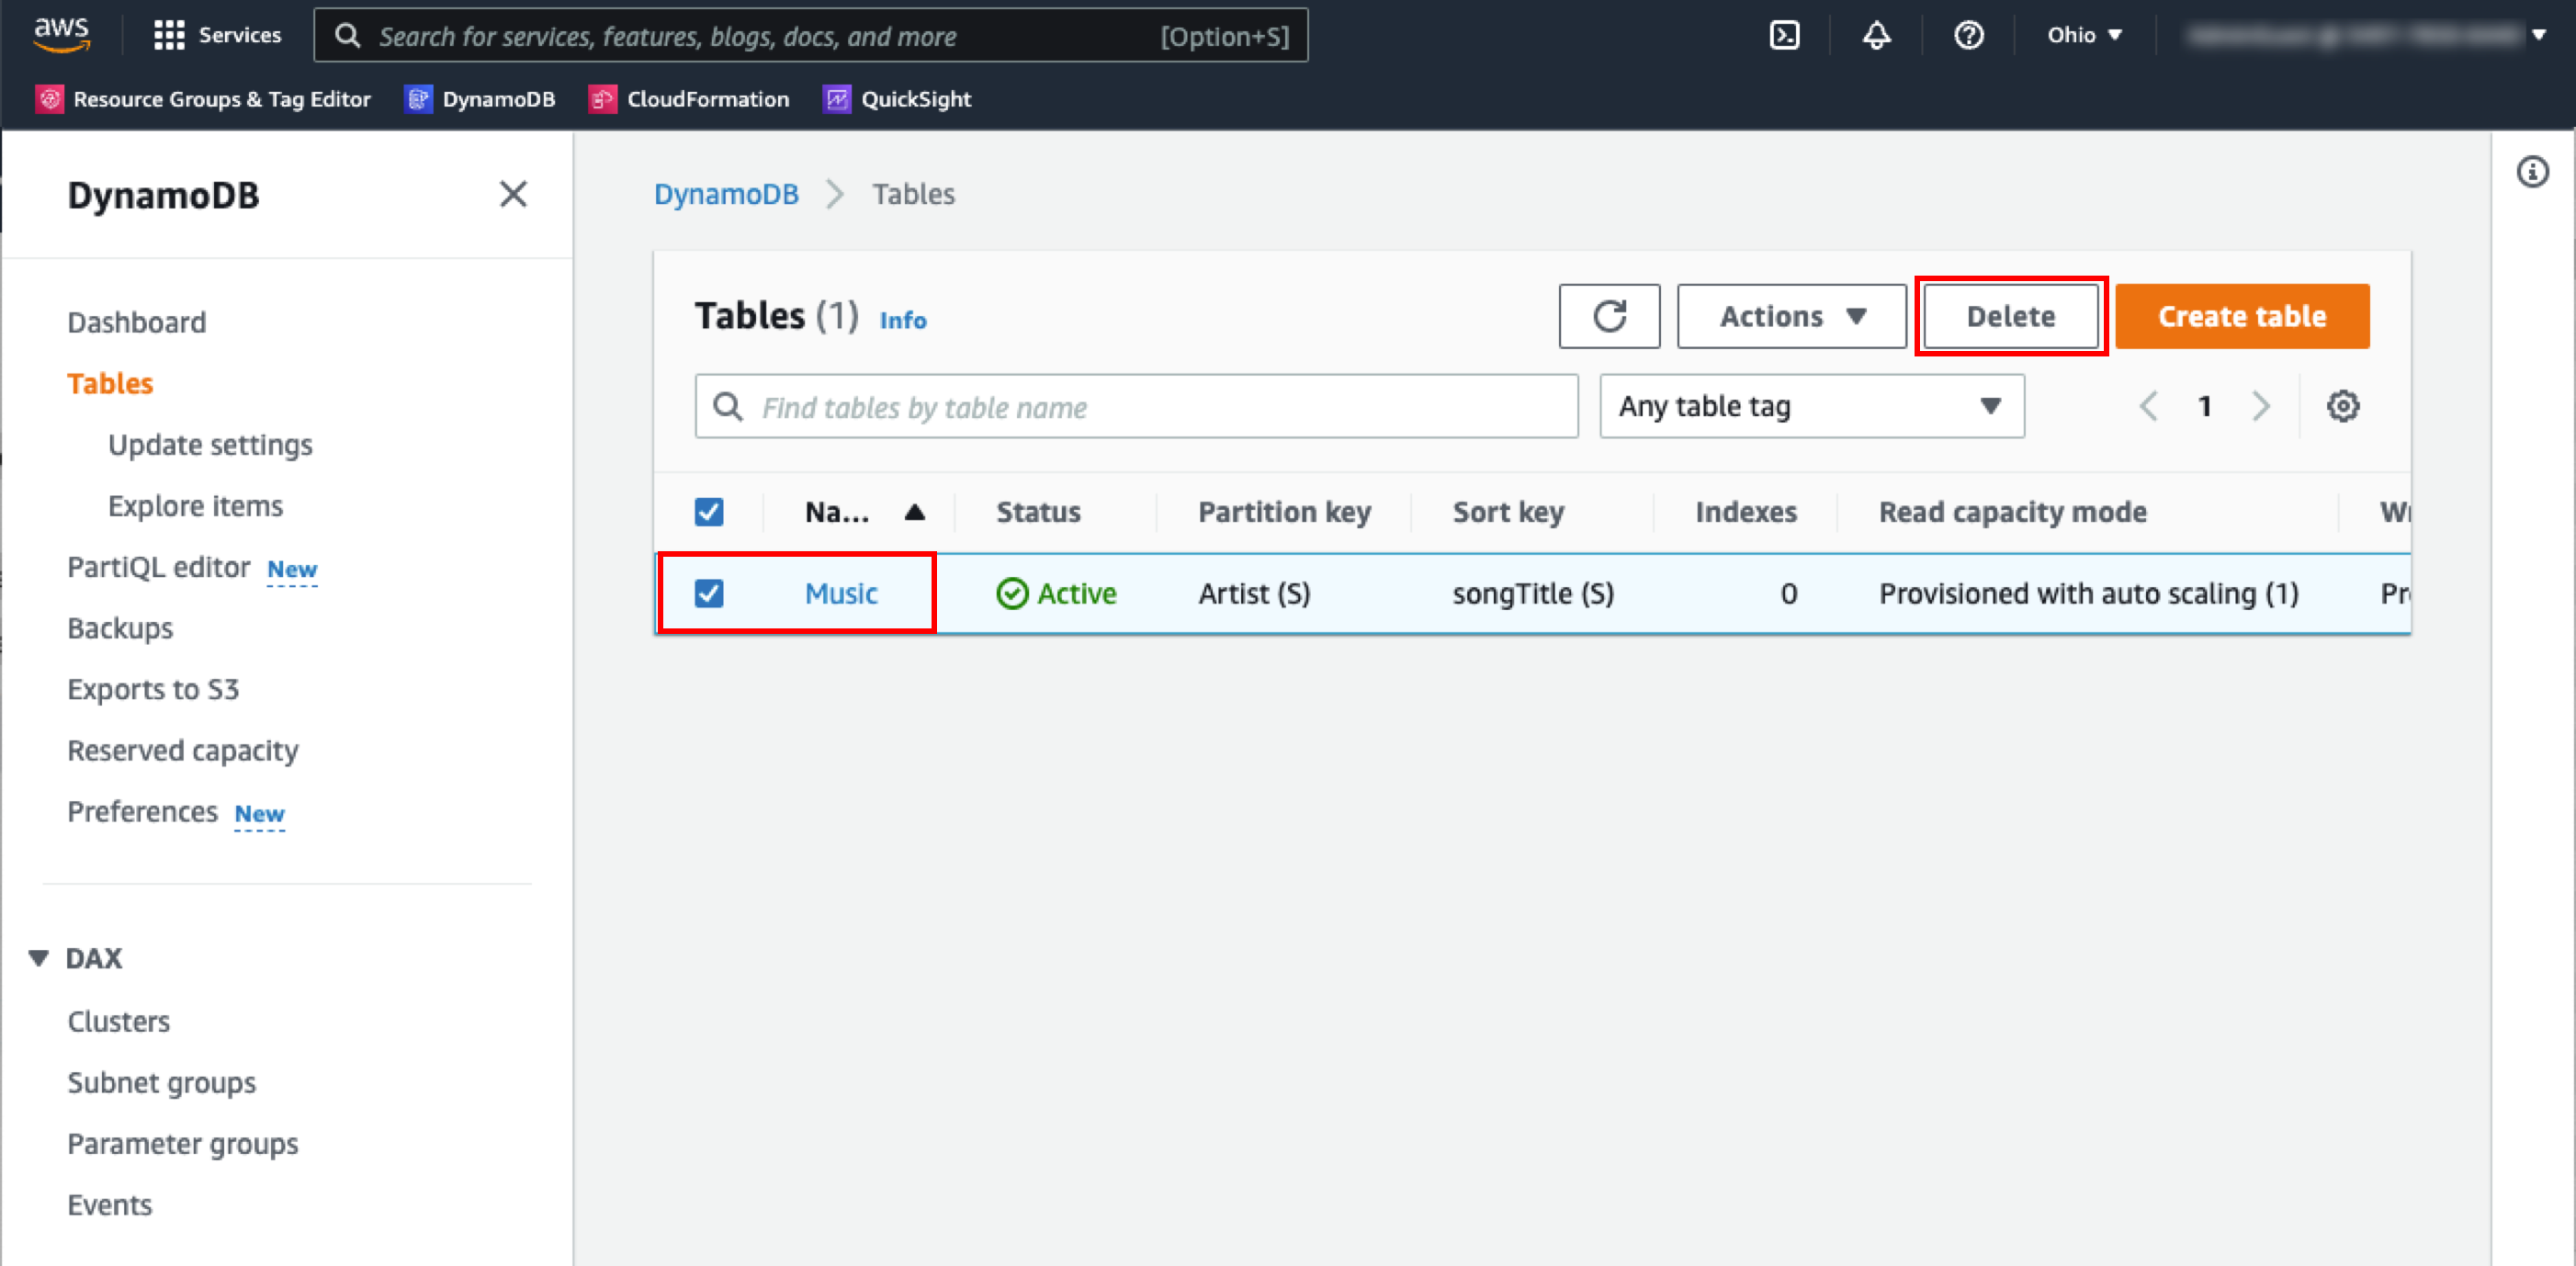
Task: Open Backups in the sidebar
Action: (x=120, y=628)
